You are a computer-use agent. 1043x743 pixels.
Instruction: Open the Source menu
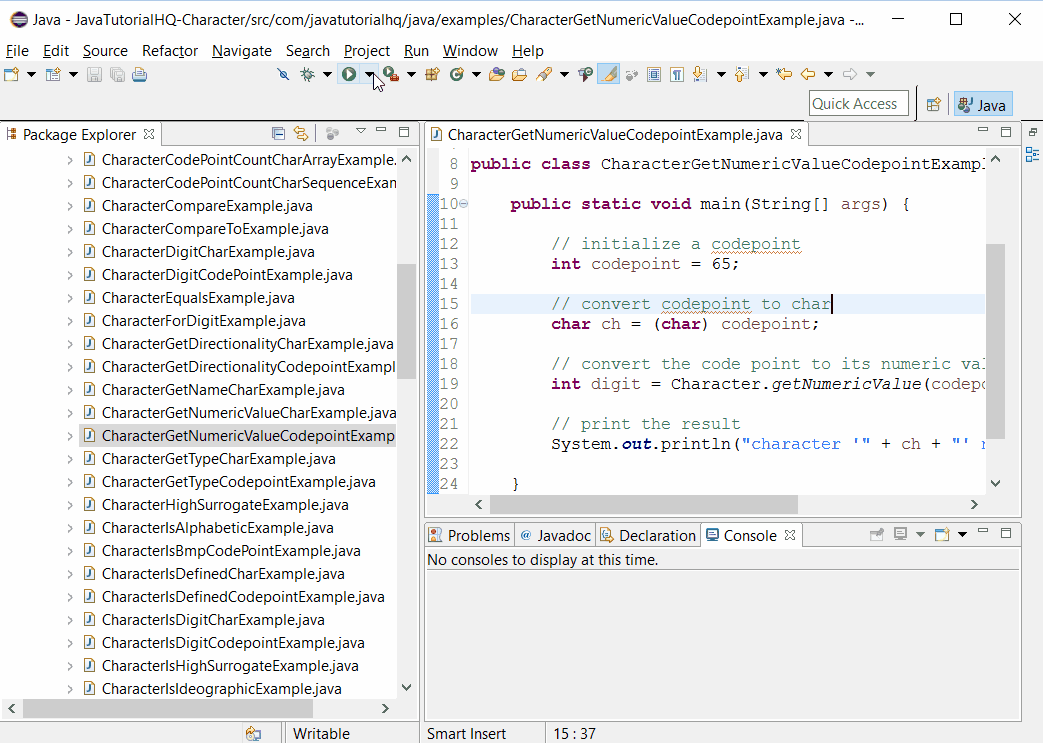point(103,51)
